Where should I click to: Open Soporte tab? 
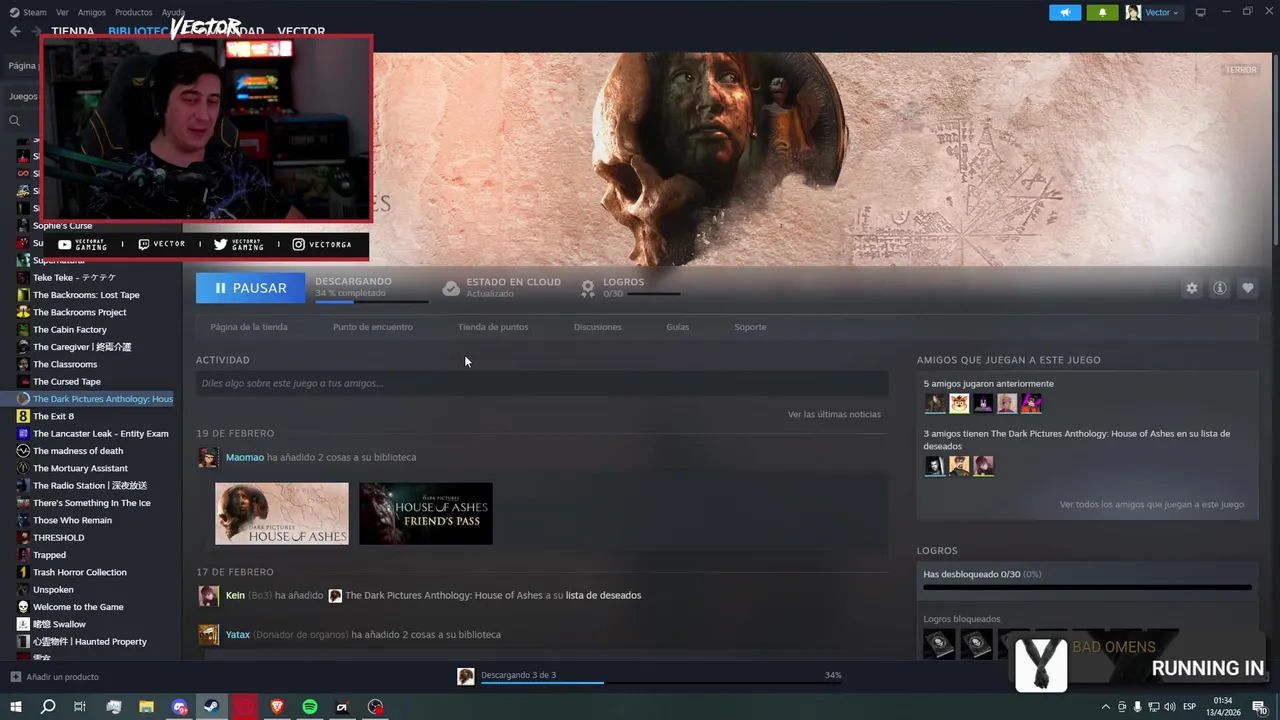pos(750,327)
